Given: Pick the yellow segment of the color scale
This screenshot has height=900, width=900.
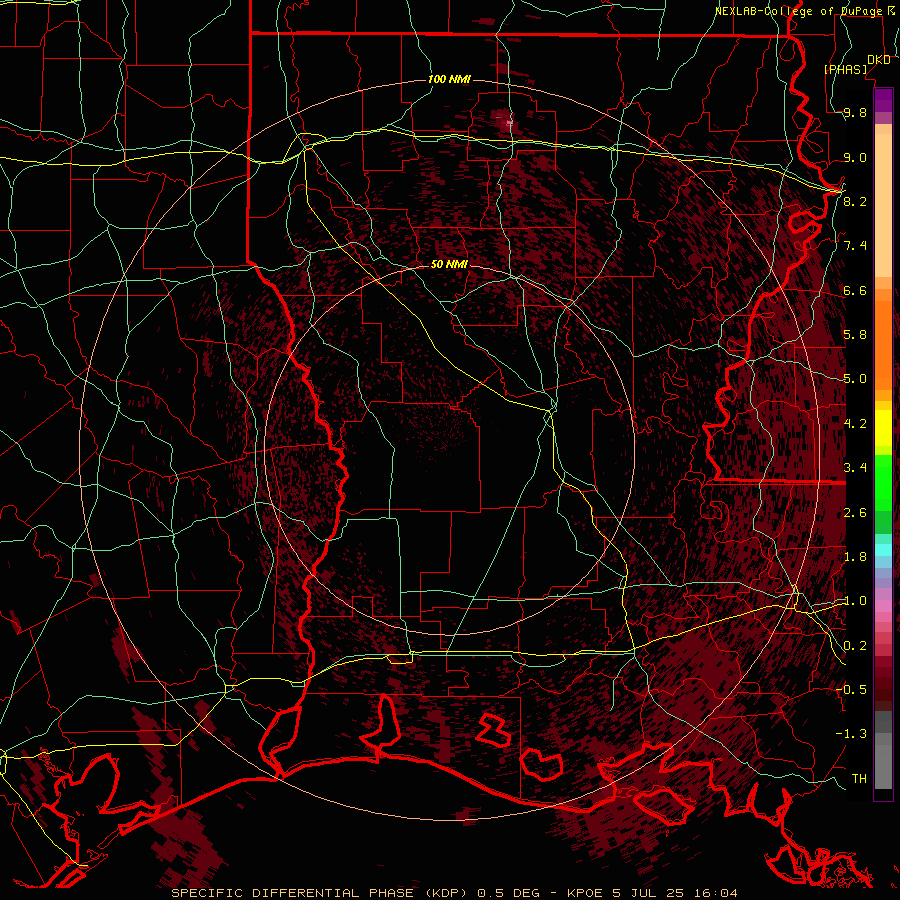Looking at the screenshot, I should click(x=883, y=428).
